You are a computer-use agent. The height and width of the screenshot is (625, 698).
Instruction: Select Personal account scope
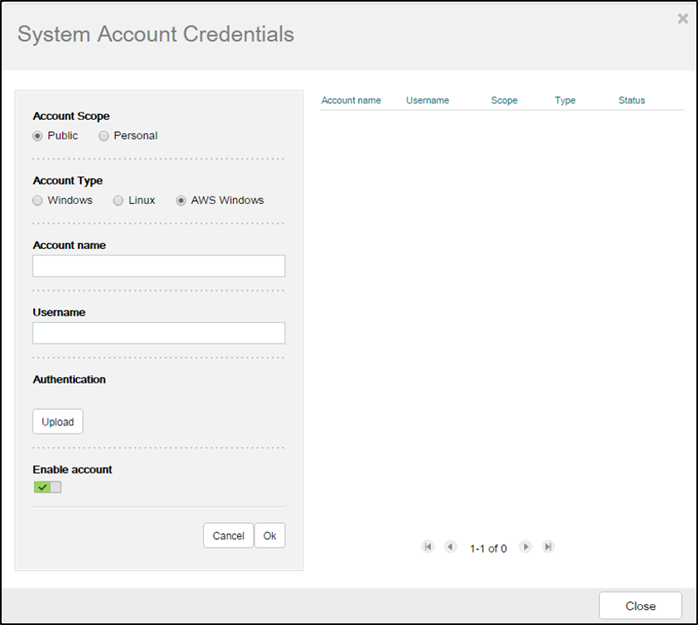point(104,136)
